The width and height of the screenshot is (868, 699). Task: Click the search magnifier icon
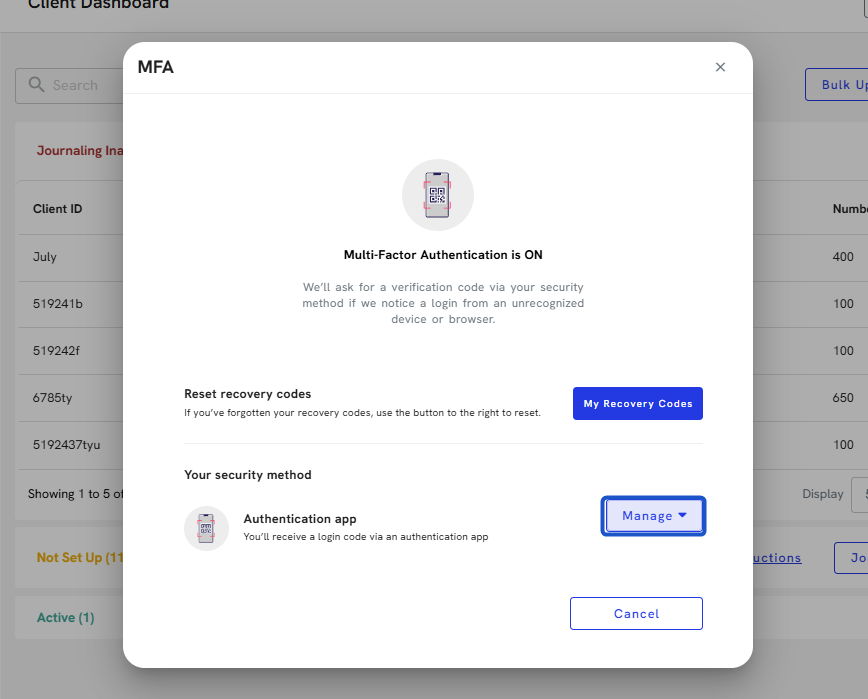[x=36, y=85]
